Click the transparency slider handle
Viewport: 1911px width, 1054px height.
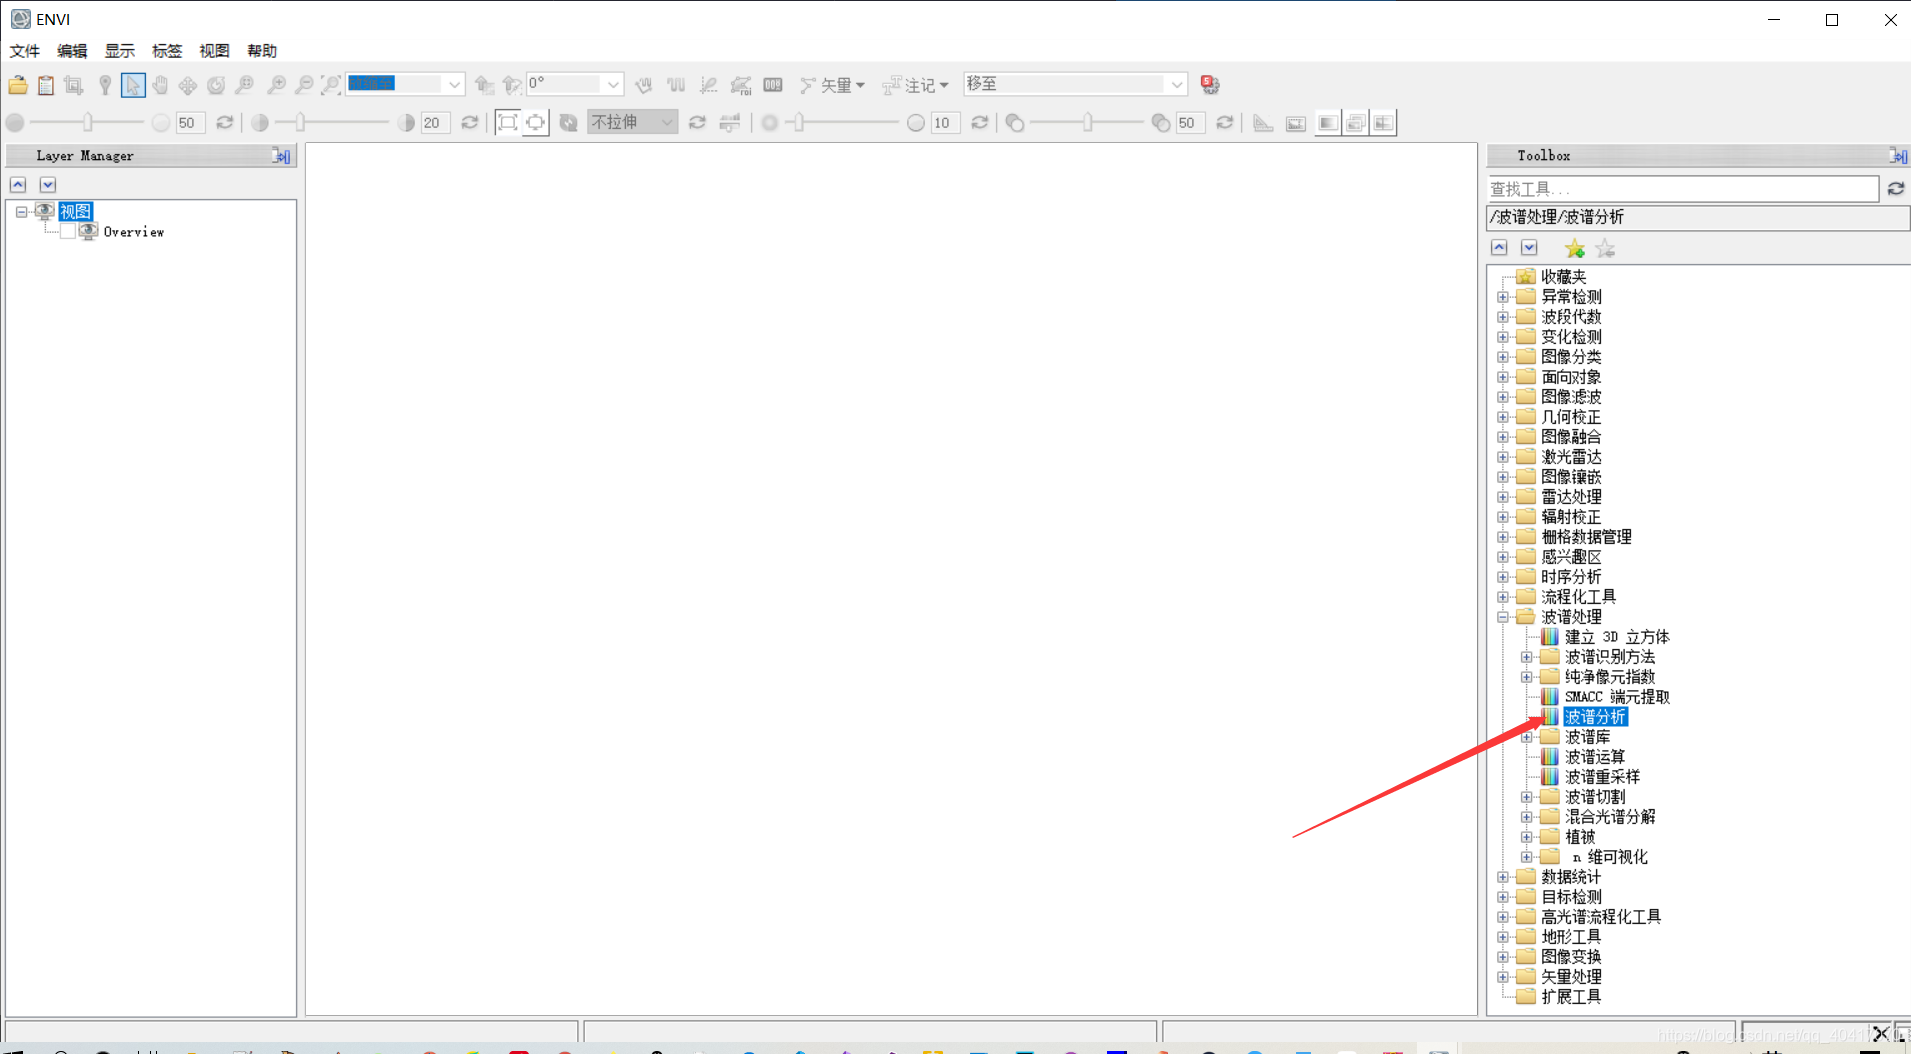click(1087, 122)
